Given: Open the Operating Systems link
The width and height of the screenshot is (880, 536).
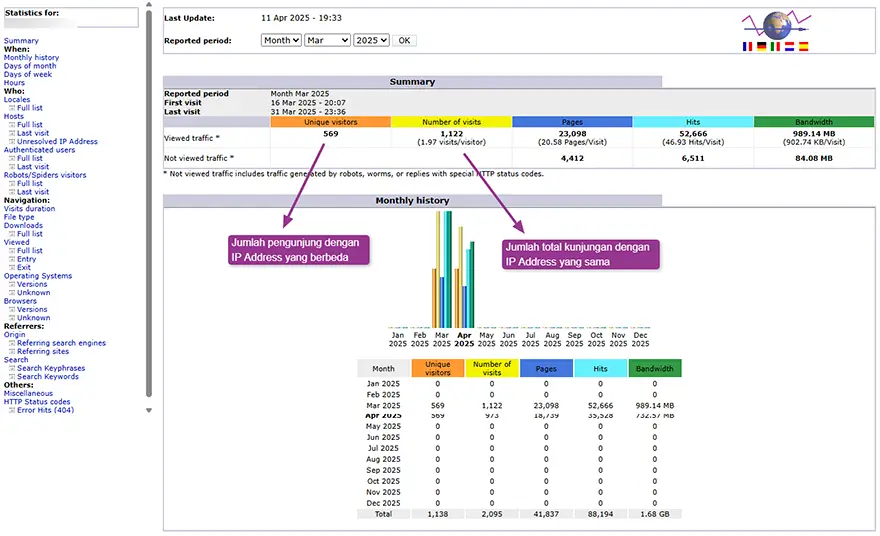Looking at the screenshot, I should tap(38, 276).
